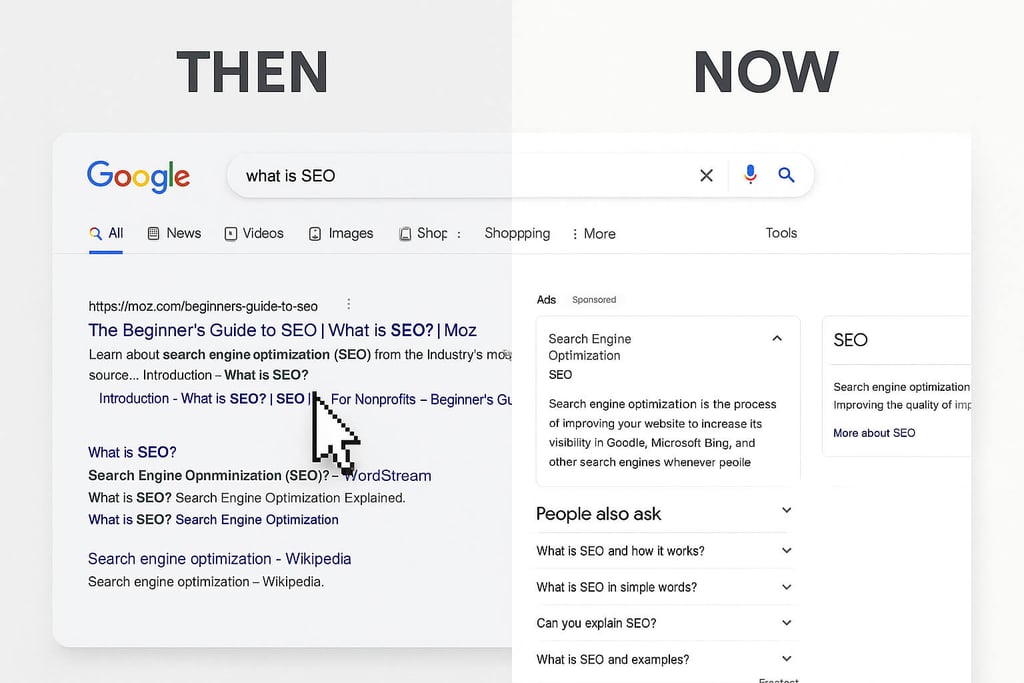Click the blue magnifying glass search icon
Viewport: 1024px width, 683px height.
786,175
